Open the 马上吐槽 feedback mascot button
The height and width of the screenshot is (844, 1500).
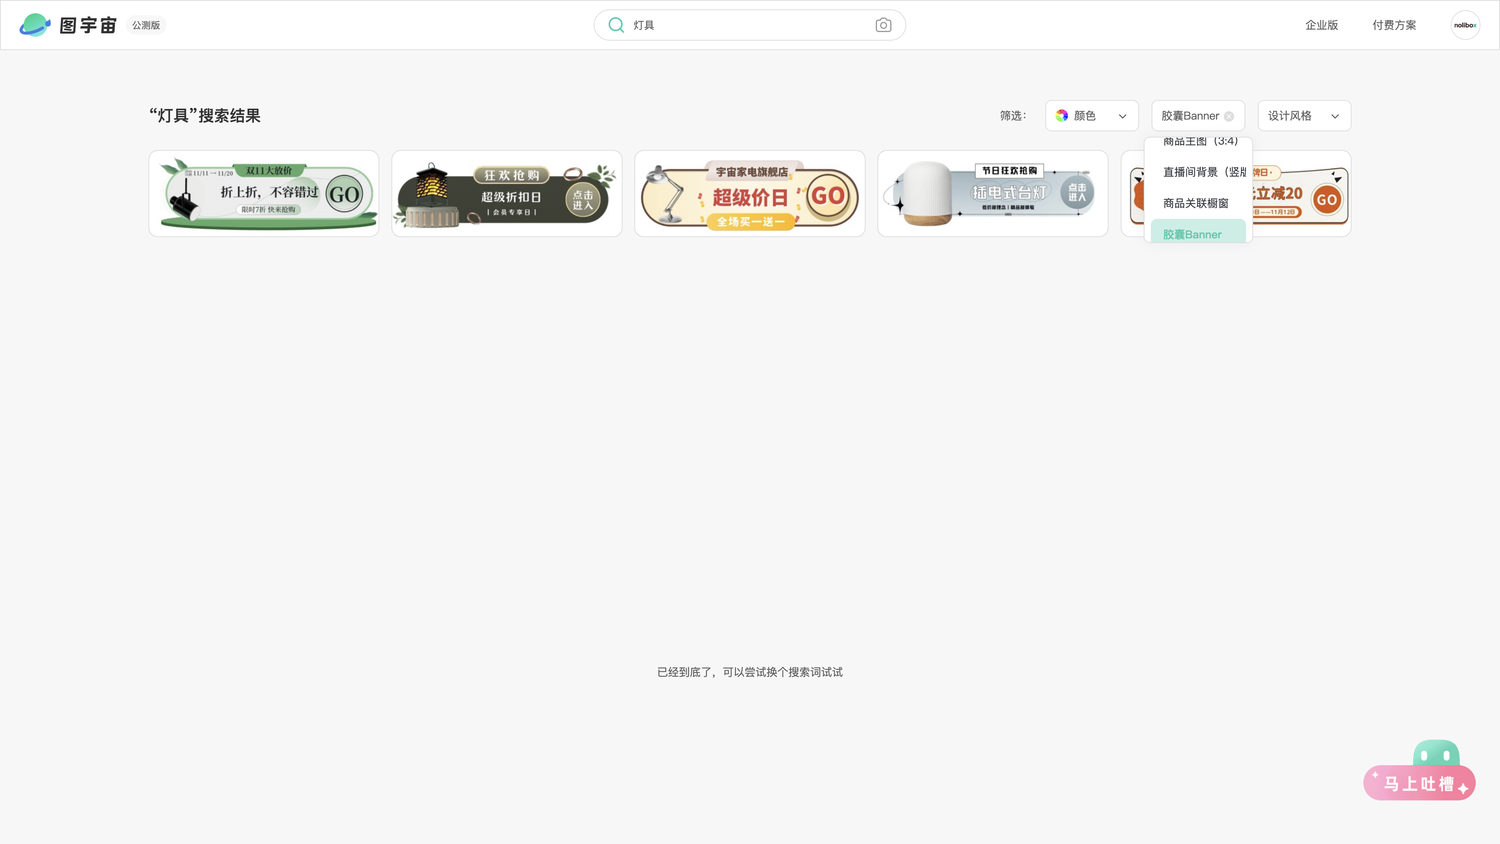[1419, 771]
